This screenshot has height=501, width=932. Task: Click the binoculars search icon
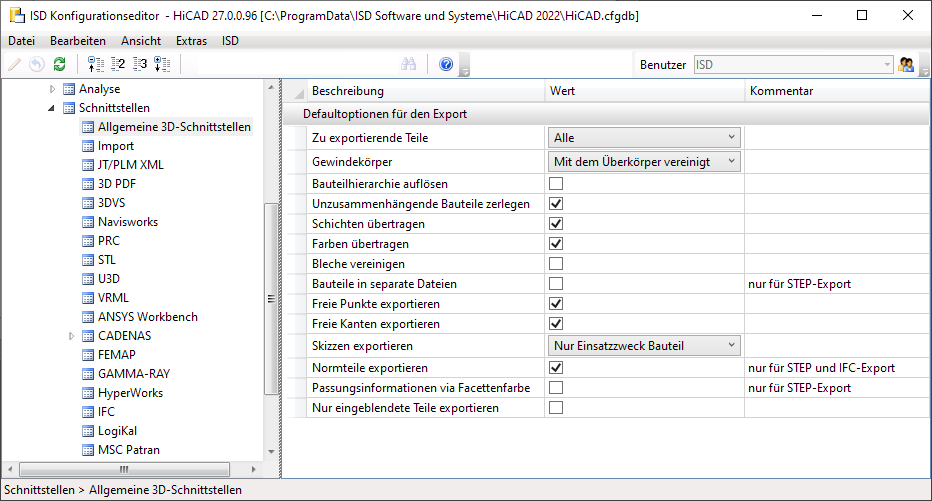(x=408, y=64)
